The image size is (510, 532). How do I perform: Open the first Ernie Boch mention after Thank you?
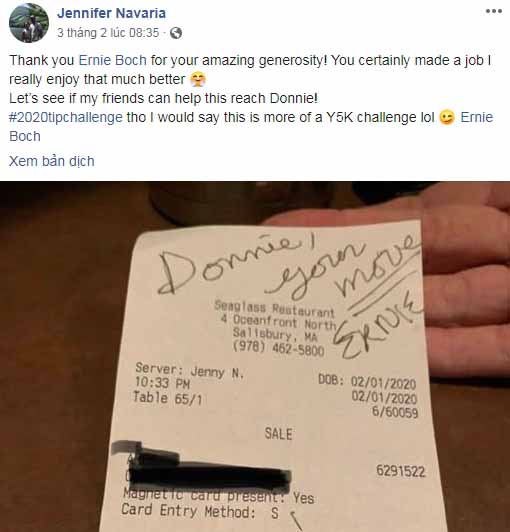point(113,60)
